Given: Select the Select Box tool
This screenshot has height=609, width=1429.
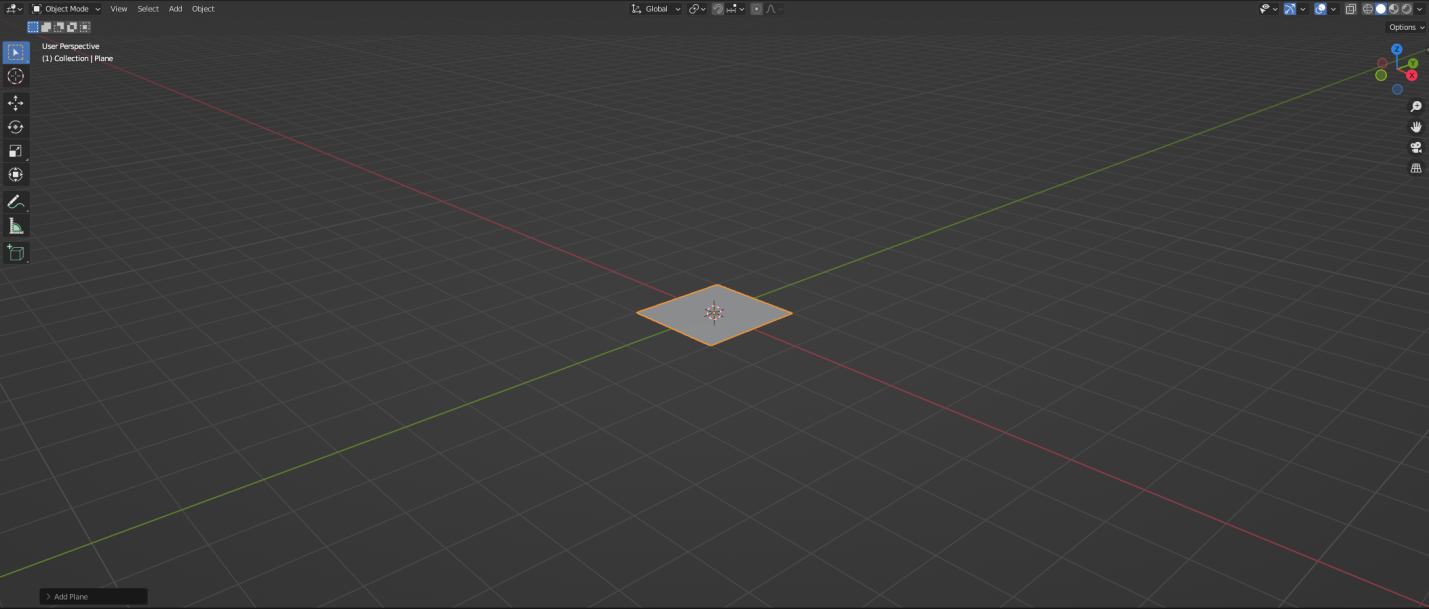Looking at the screenshot, I should (16, 52).
